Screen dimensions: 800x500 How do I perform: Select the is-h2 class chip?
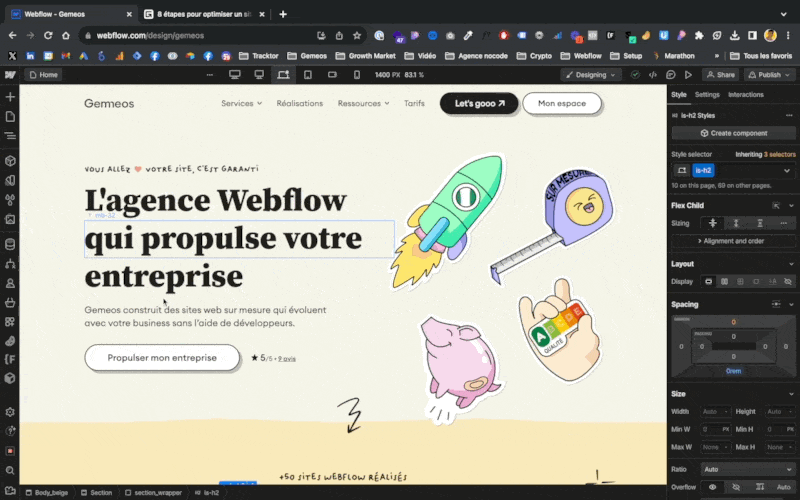click(703, 170)
